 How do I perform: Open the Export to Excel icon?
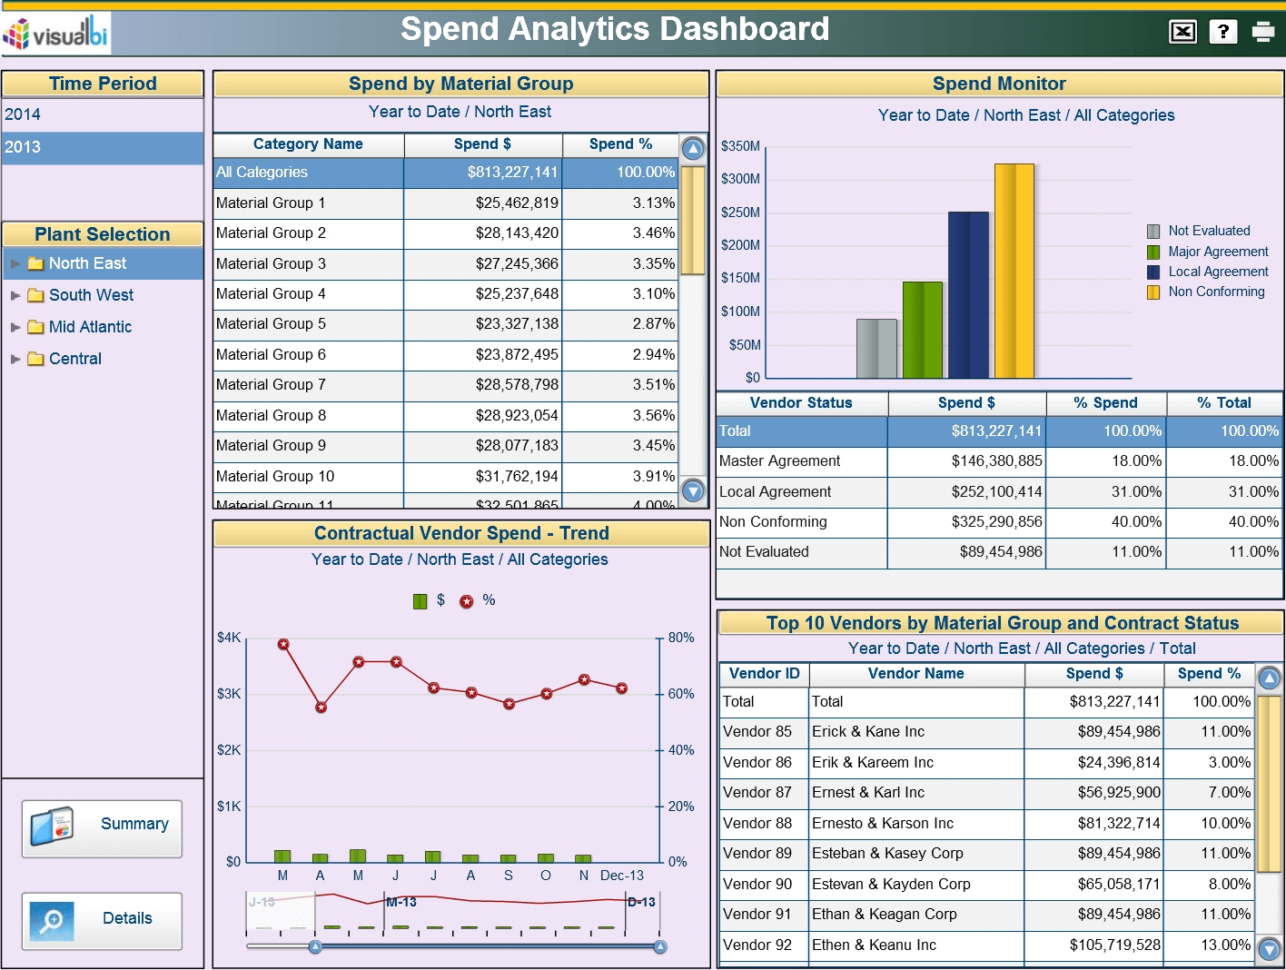tap(1182, 31)
